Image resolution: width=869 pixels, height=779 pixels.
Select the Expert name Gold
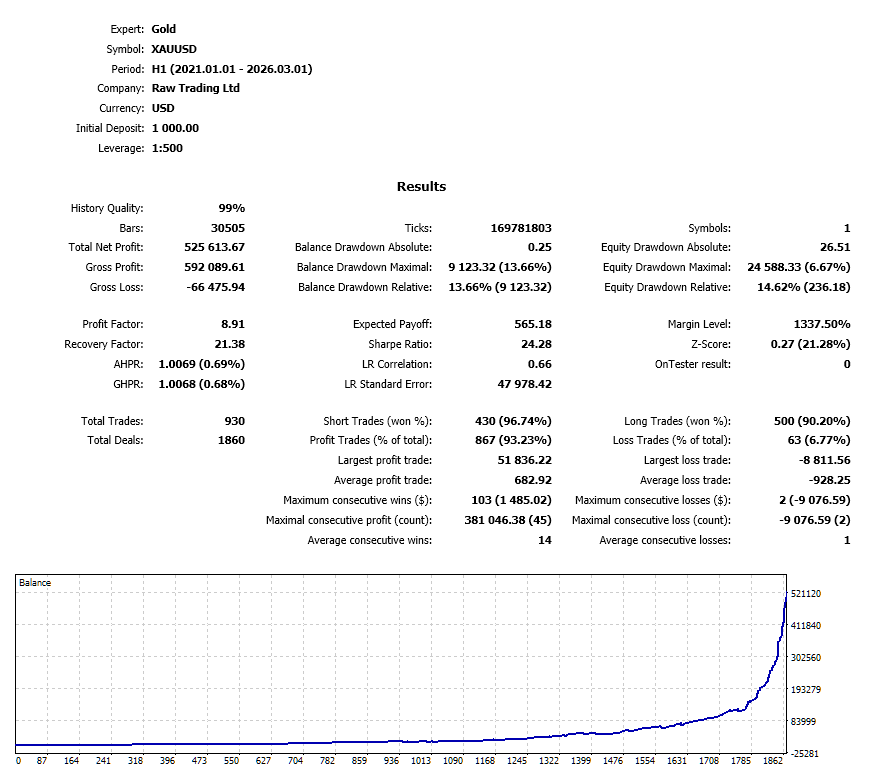point(163,29)
